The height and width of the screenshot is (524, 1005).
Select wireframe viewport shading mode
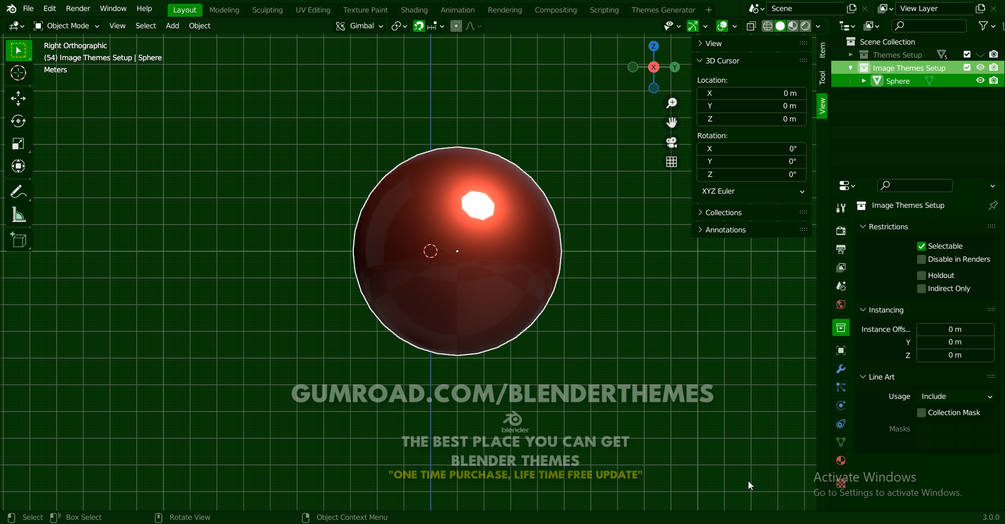click(x=767, y=26)
